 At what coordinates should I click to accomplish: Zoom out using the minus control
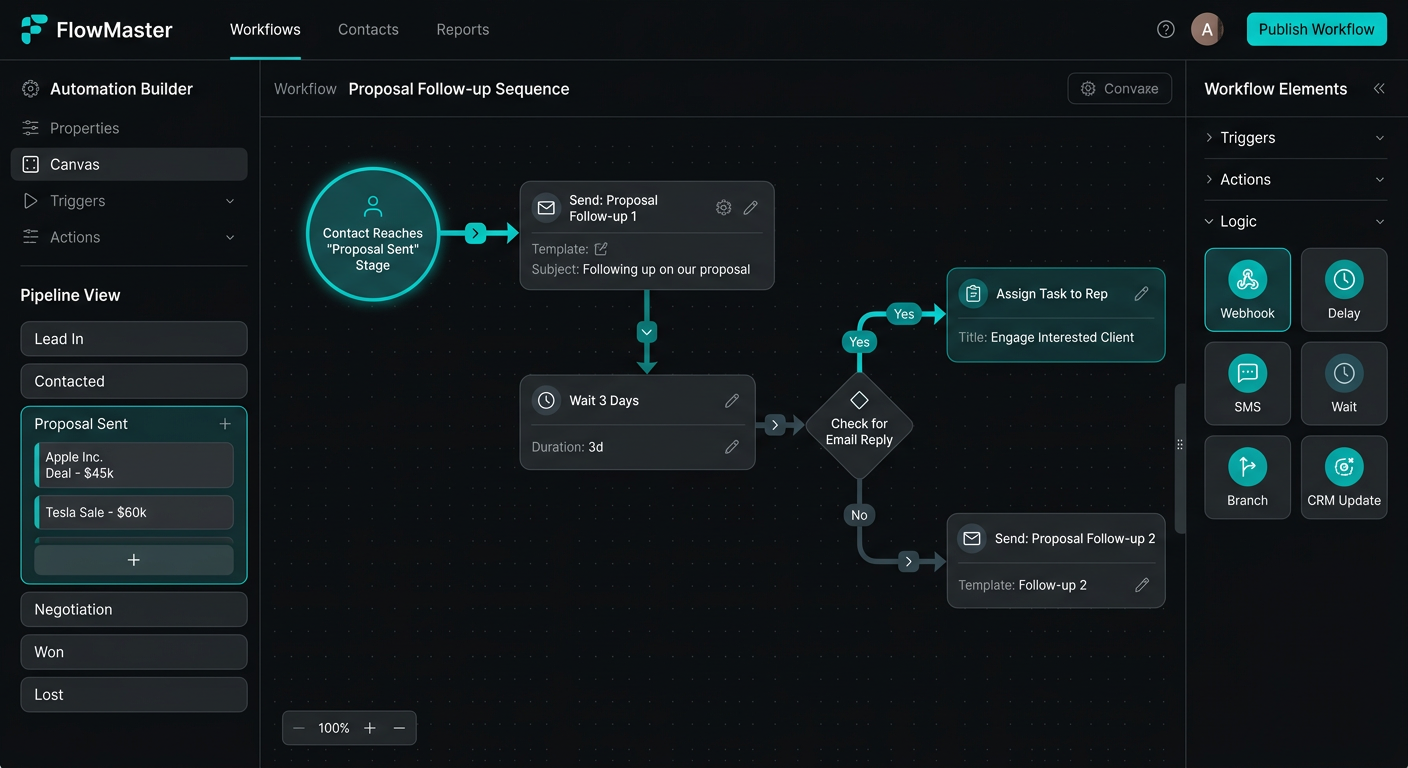[x=298, y=728]
